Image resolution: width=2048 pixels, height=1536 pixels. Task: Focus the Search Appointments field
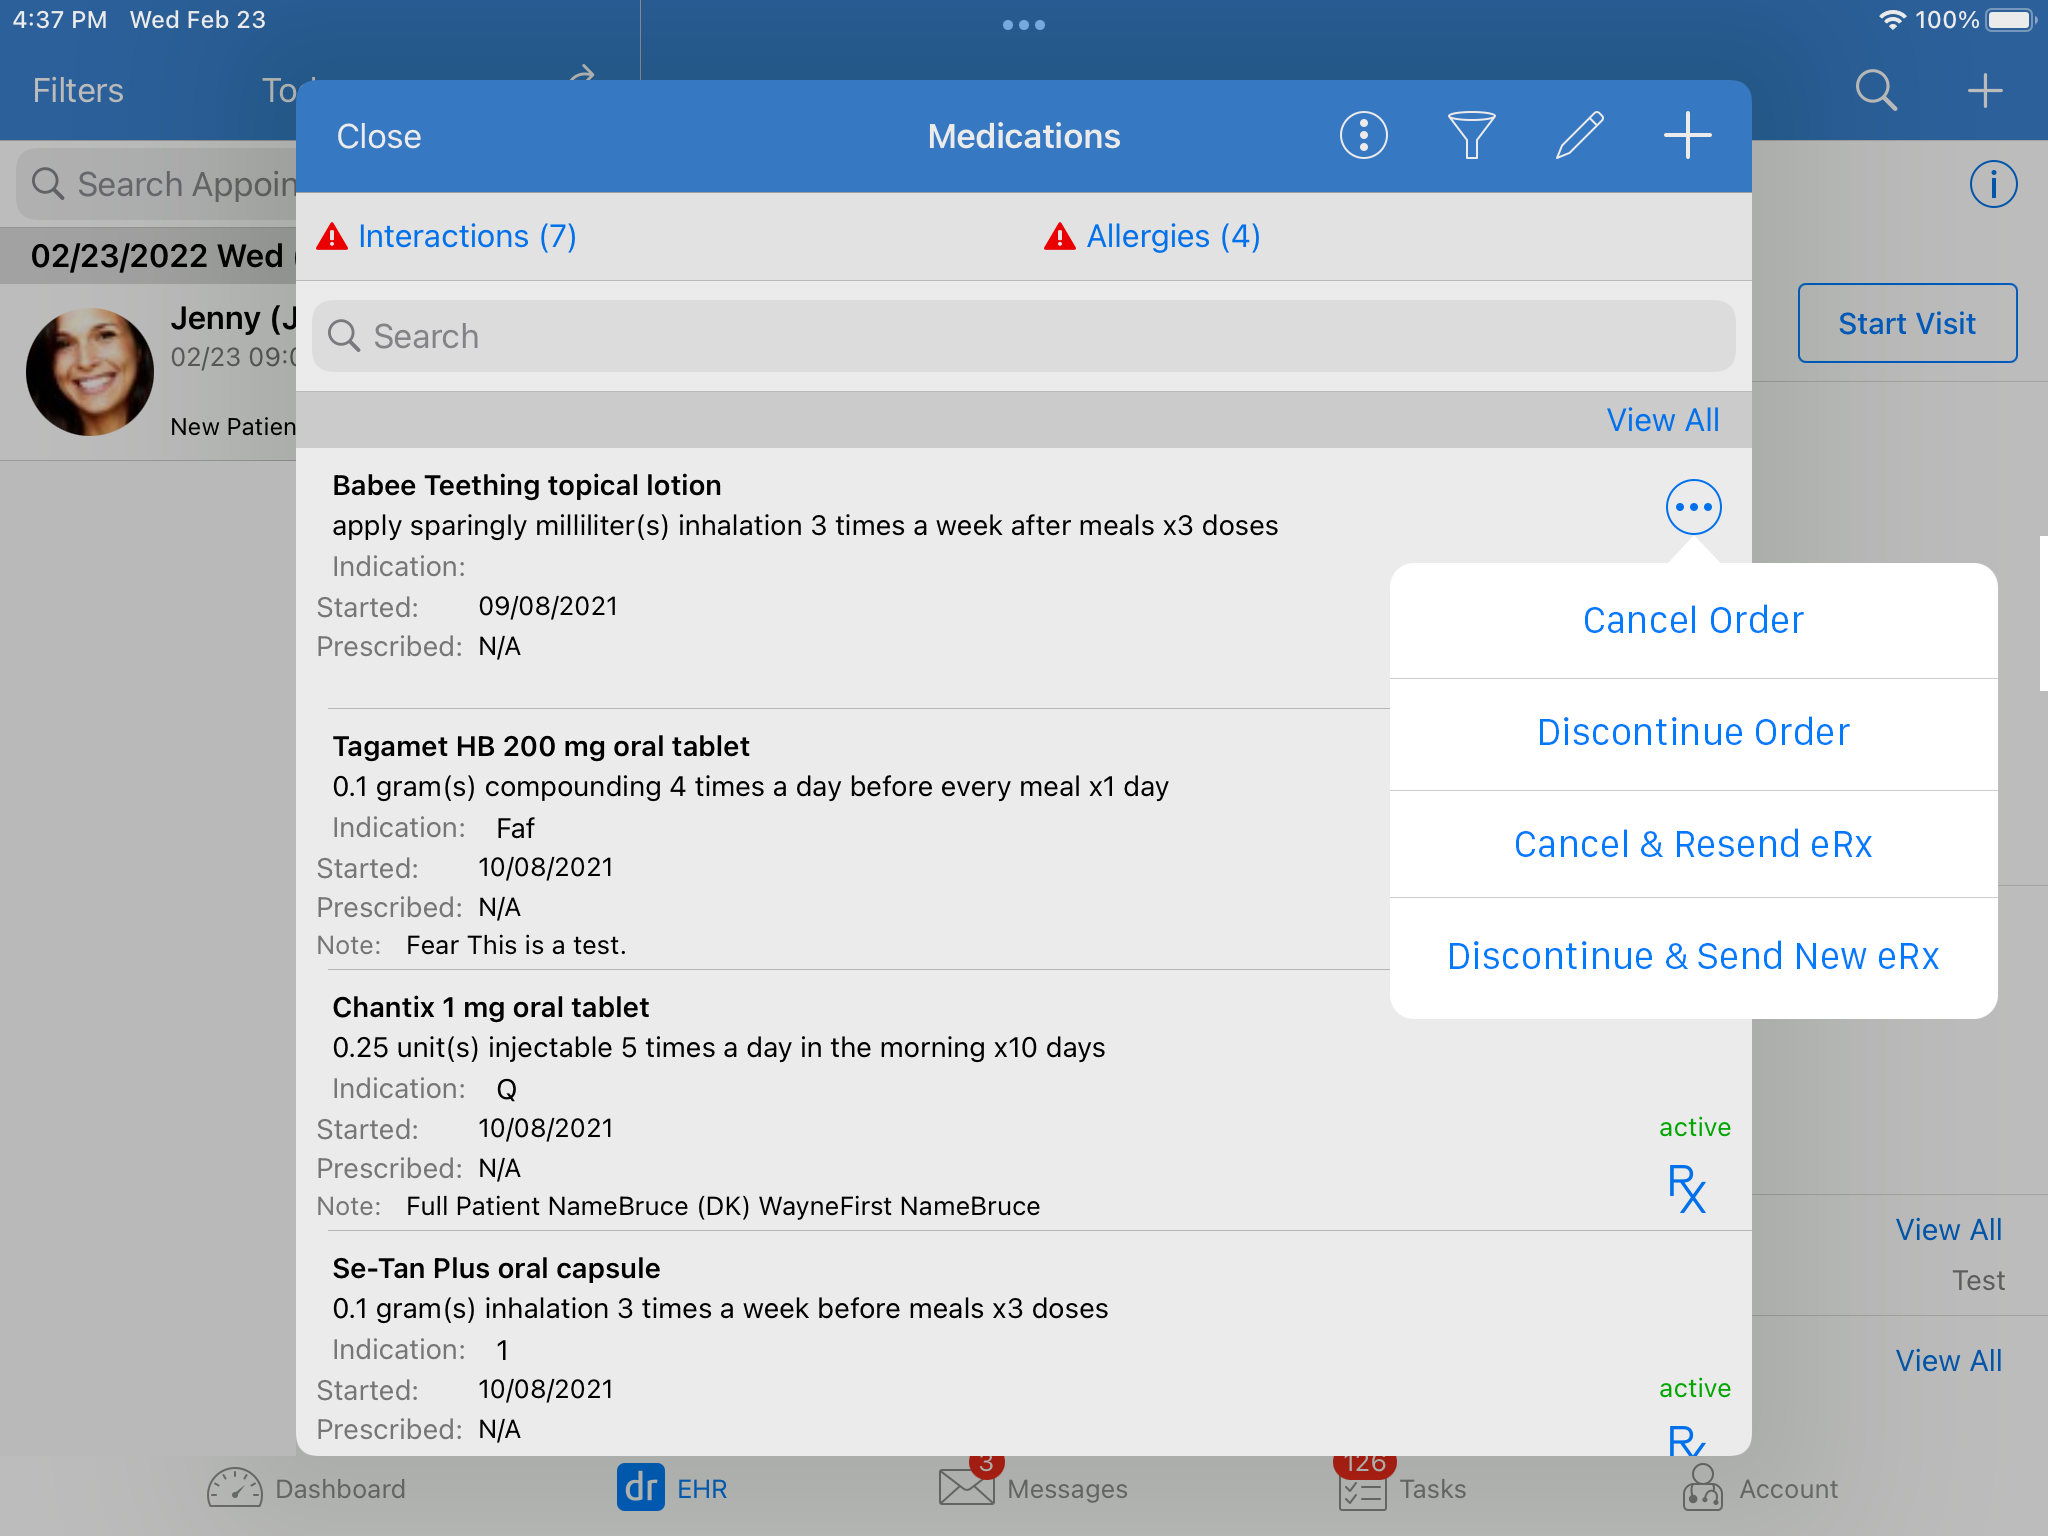pos(157,184)
